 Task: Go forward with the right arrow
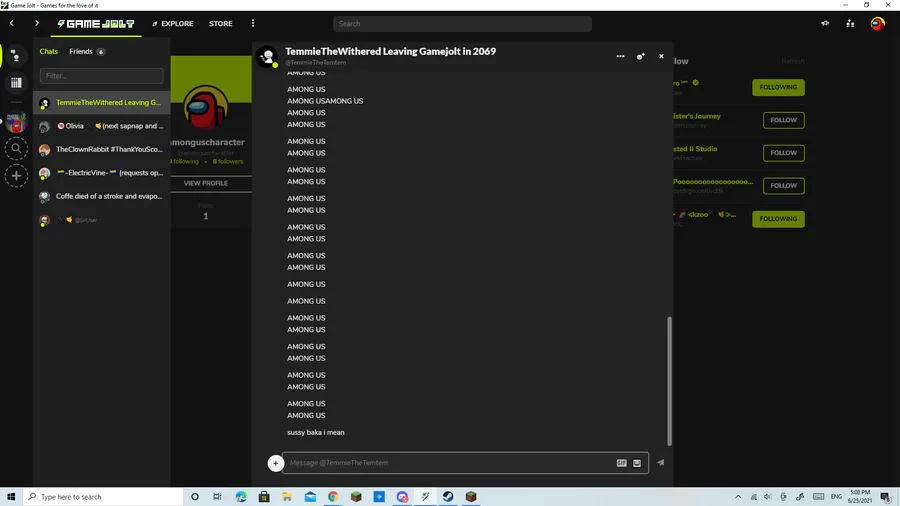(x=37, y=24)
